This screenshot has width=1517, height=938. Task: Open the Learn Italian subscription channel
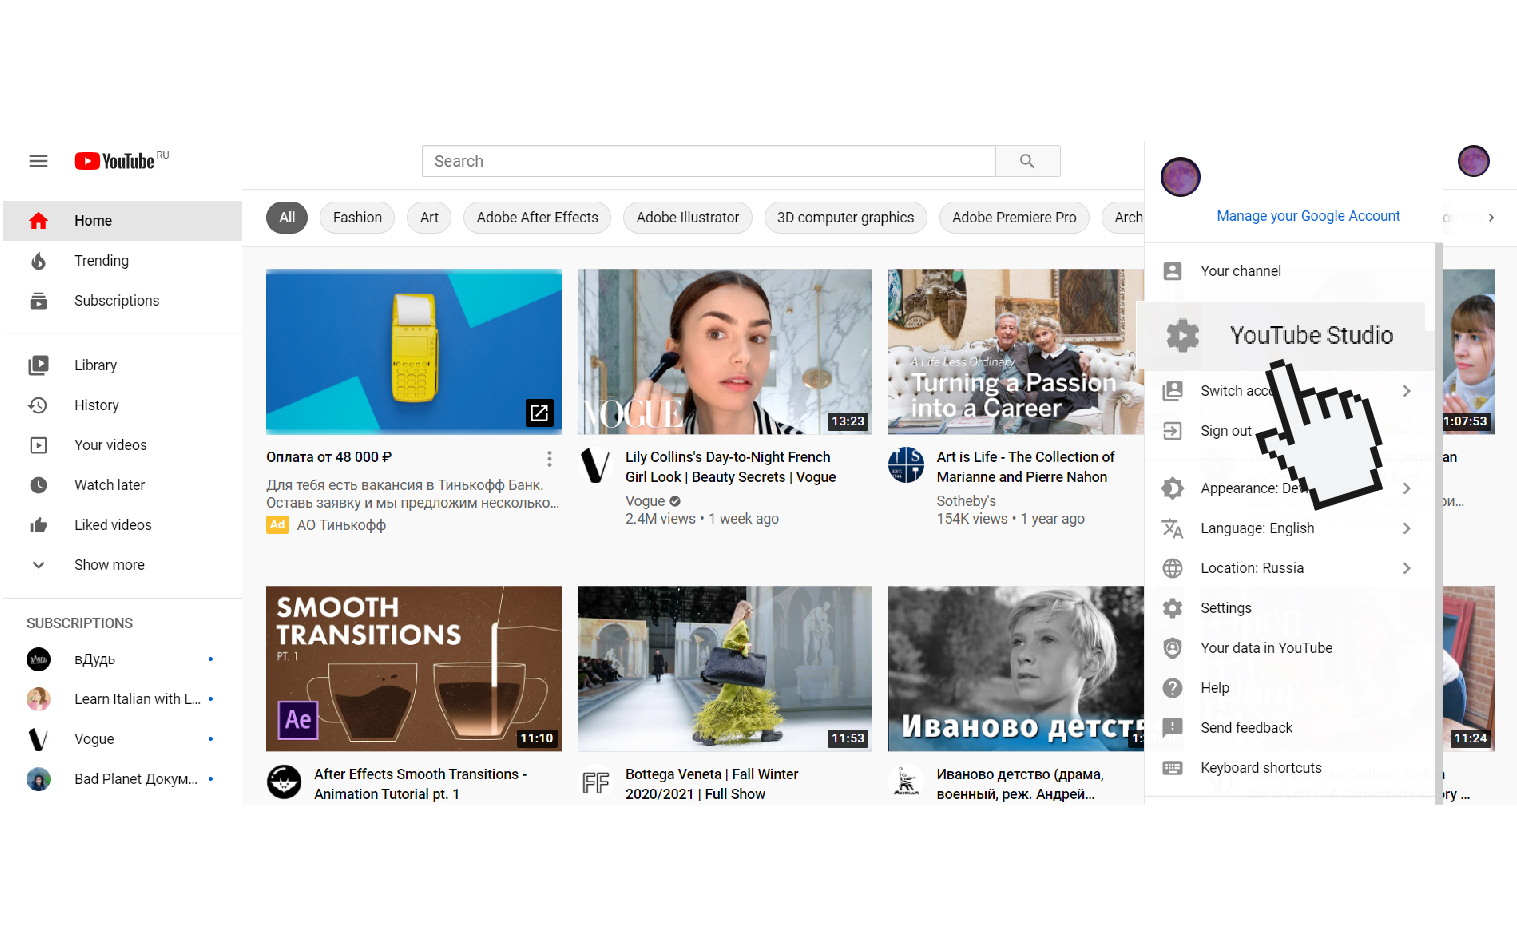pos(122,699)
